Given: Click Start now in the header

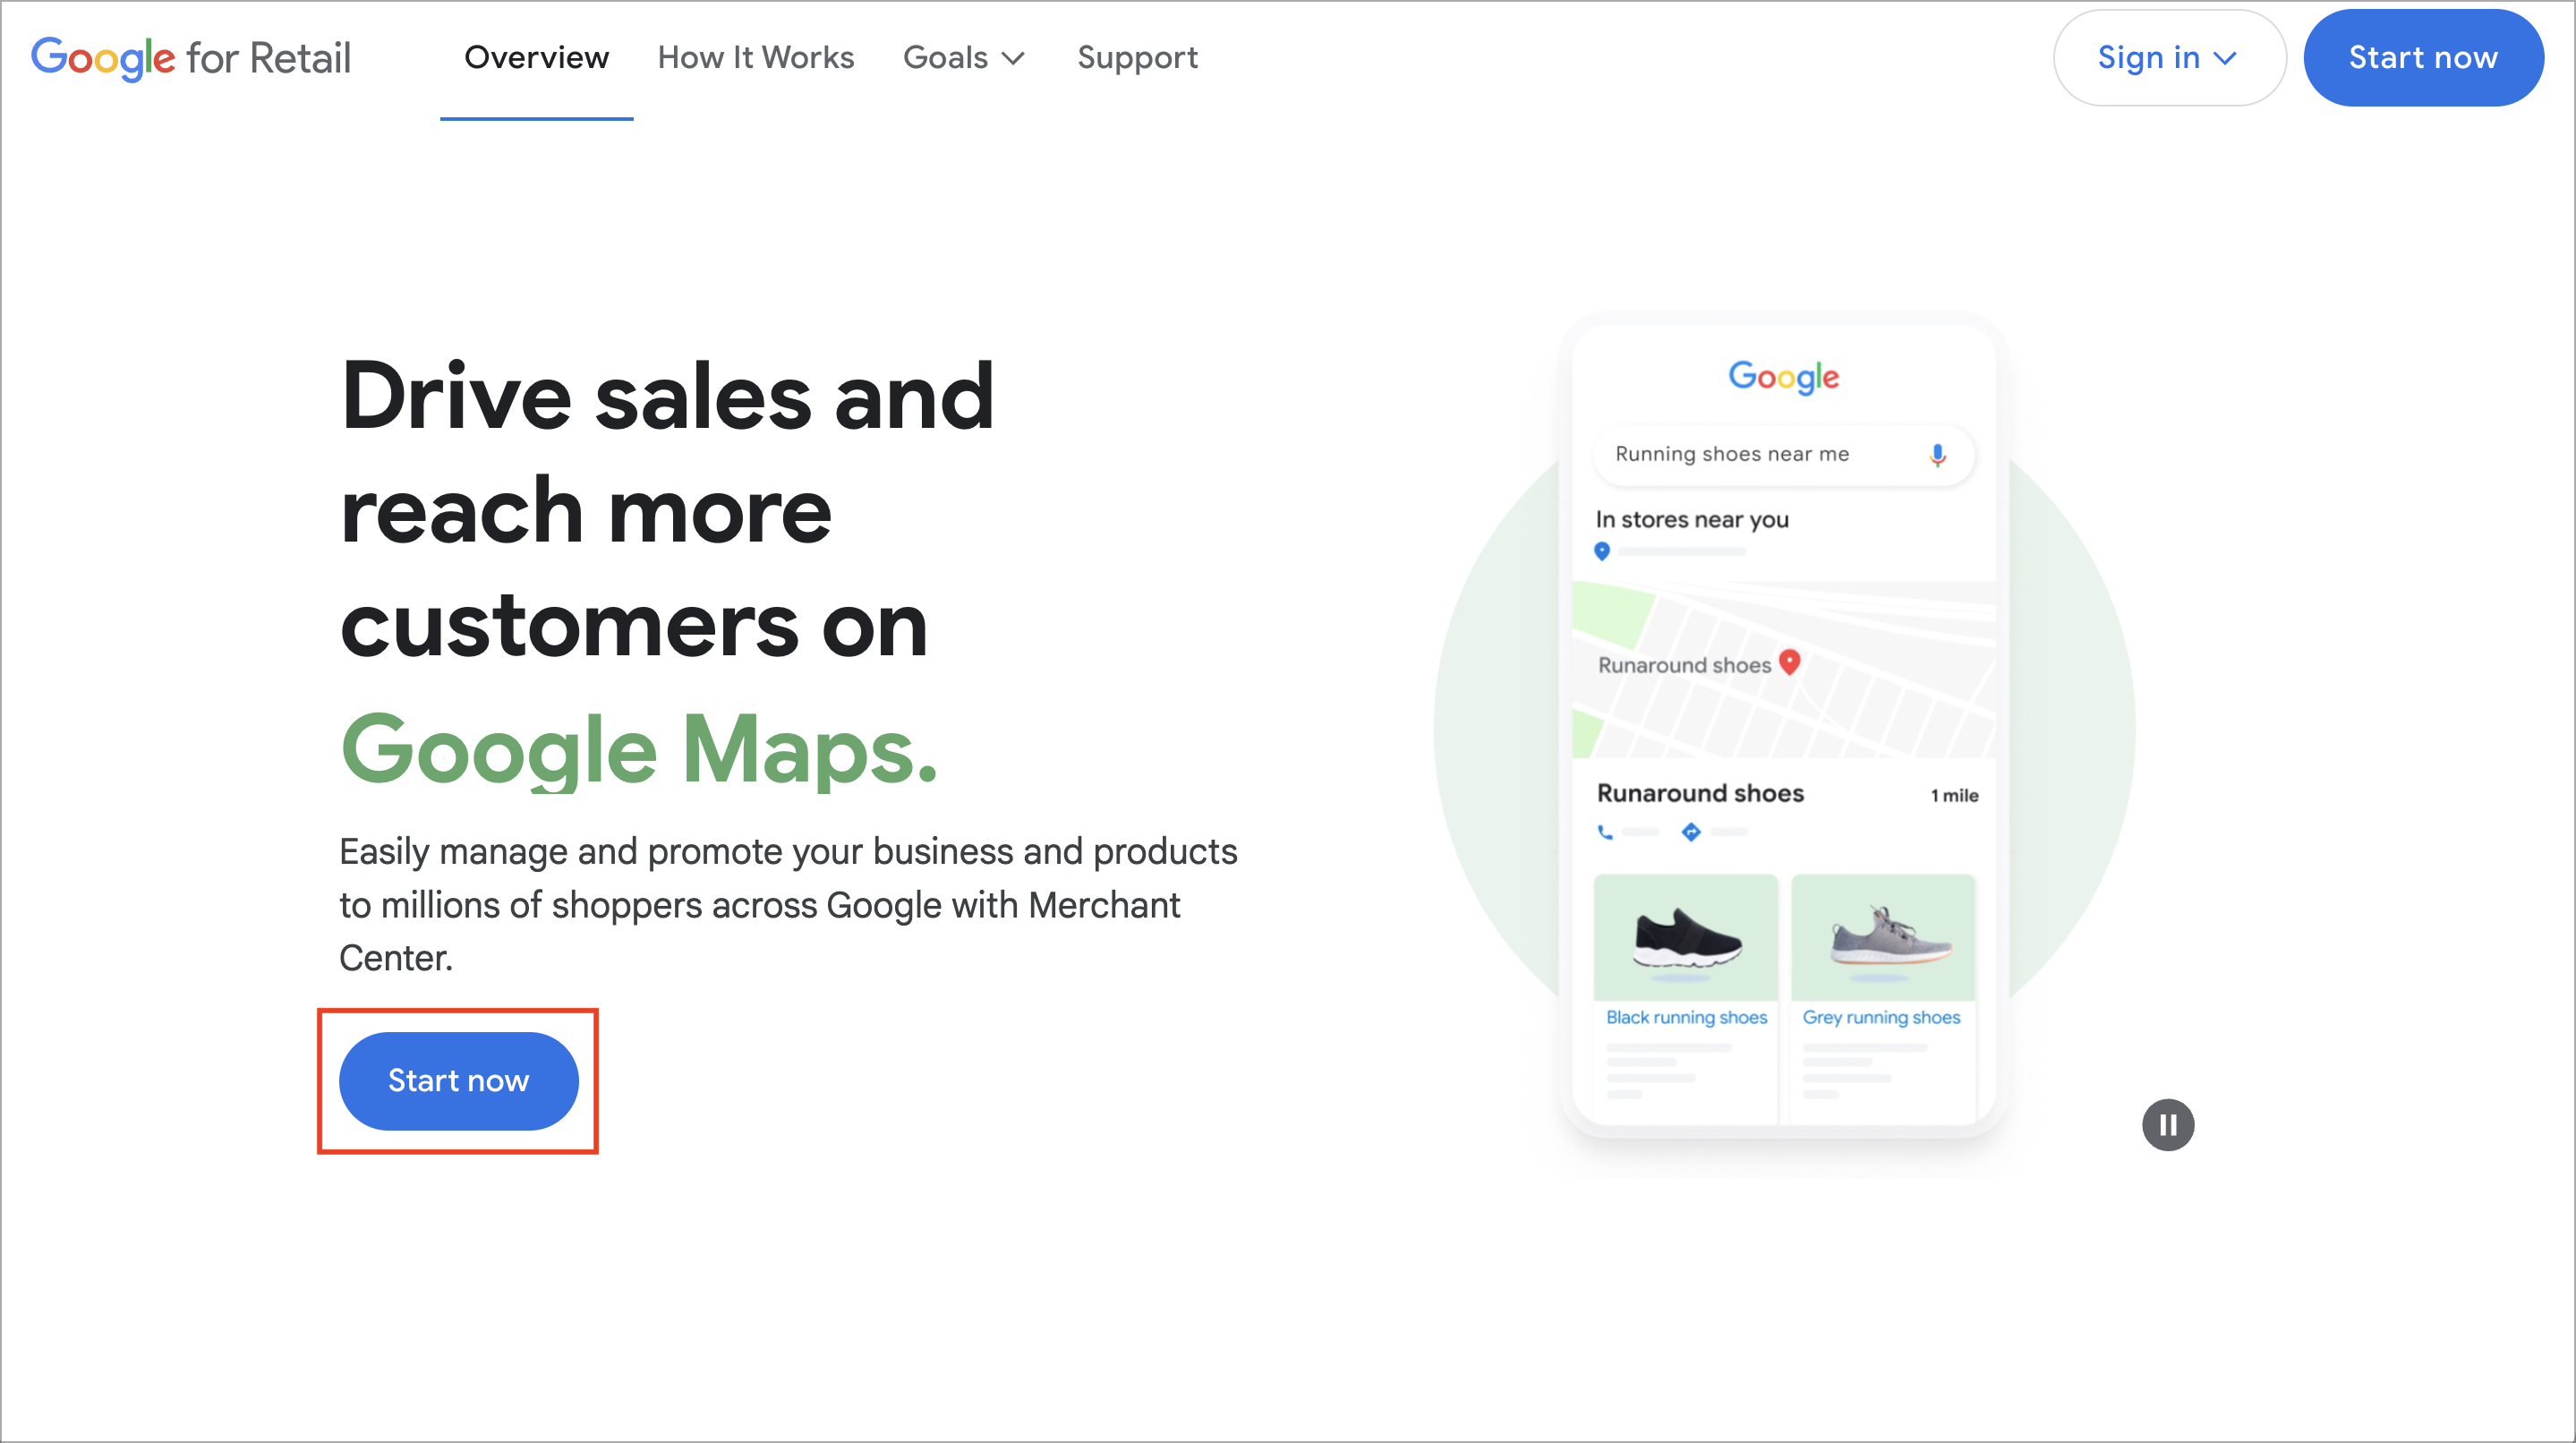Looking at the screenshot, I should click(2423, 58).
